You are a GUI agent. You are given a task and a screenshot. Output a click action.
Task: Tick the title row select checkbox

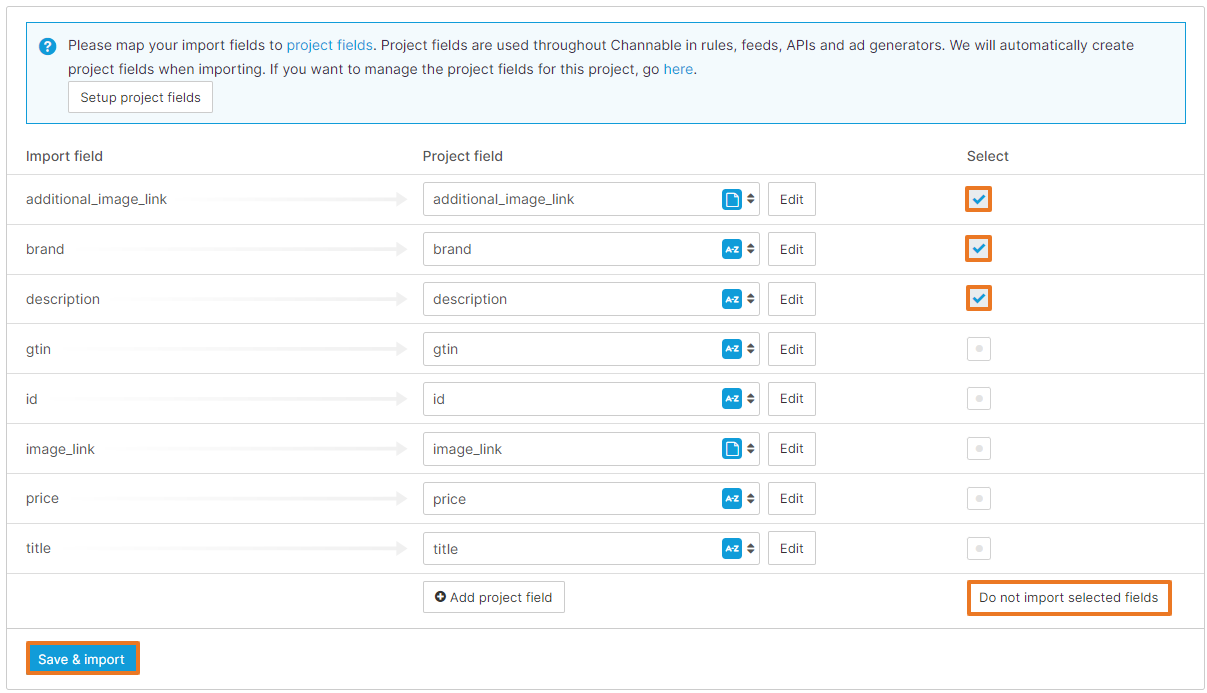979,549
